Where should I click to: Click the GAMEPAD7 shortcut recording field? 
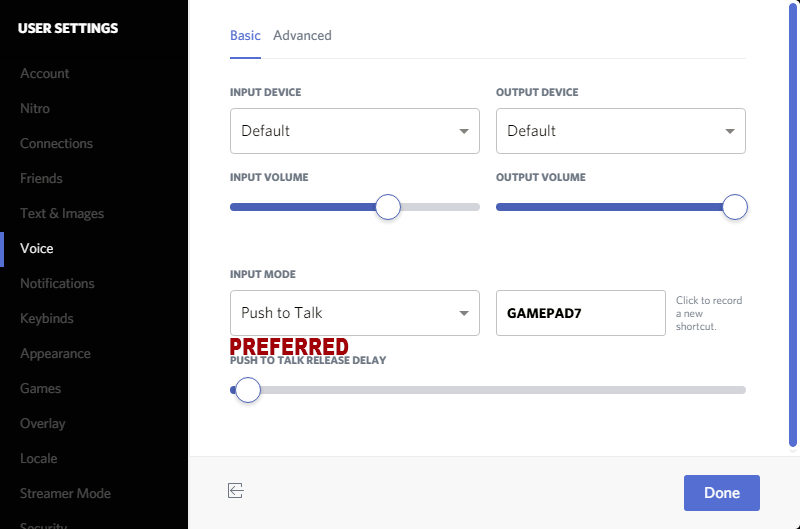tap(580, 313)
